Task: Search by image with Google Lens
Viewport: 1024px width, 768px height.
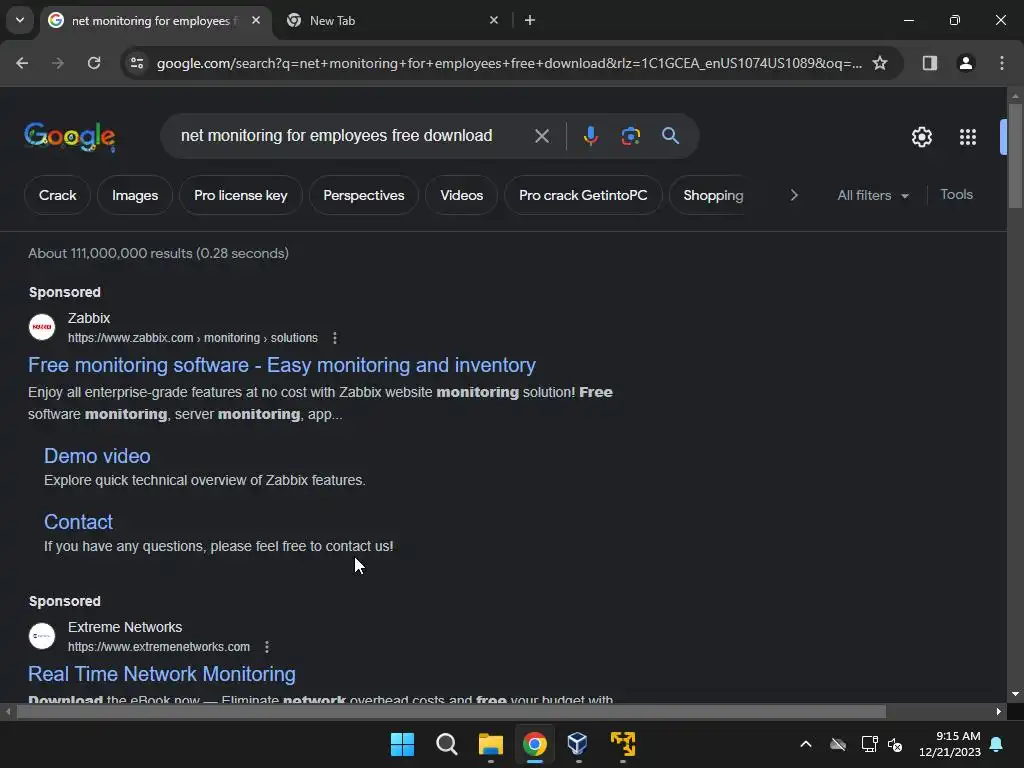Action: 630,136
